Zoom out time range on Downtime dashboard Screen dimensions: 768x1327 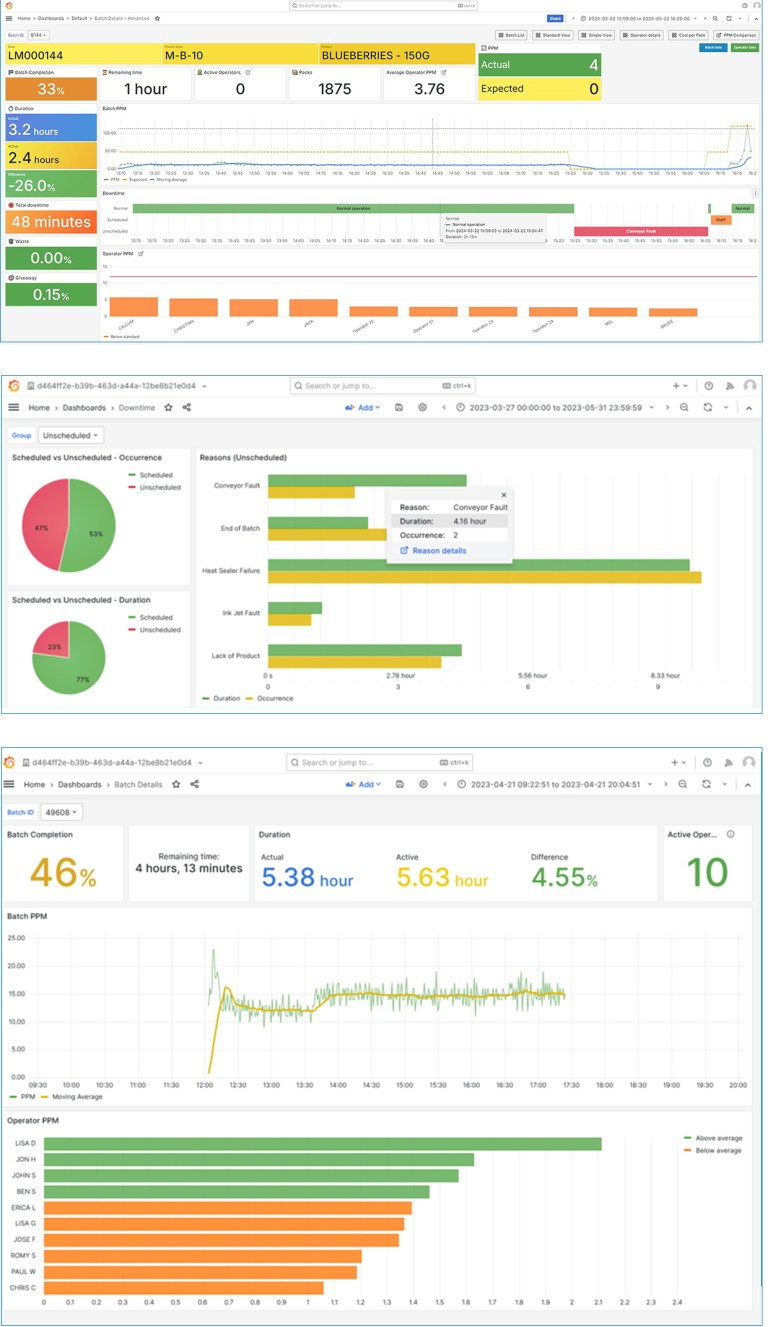click(x=685, y=408)
